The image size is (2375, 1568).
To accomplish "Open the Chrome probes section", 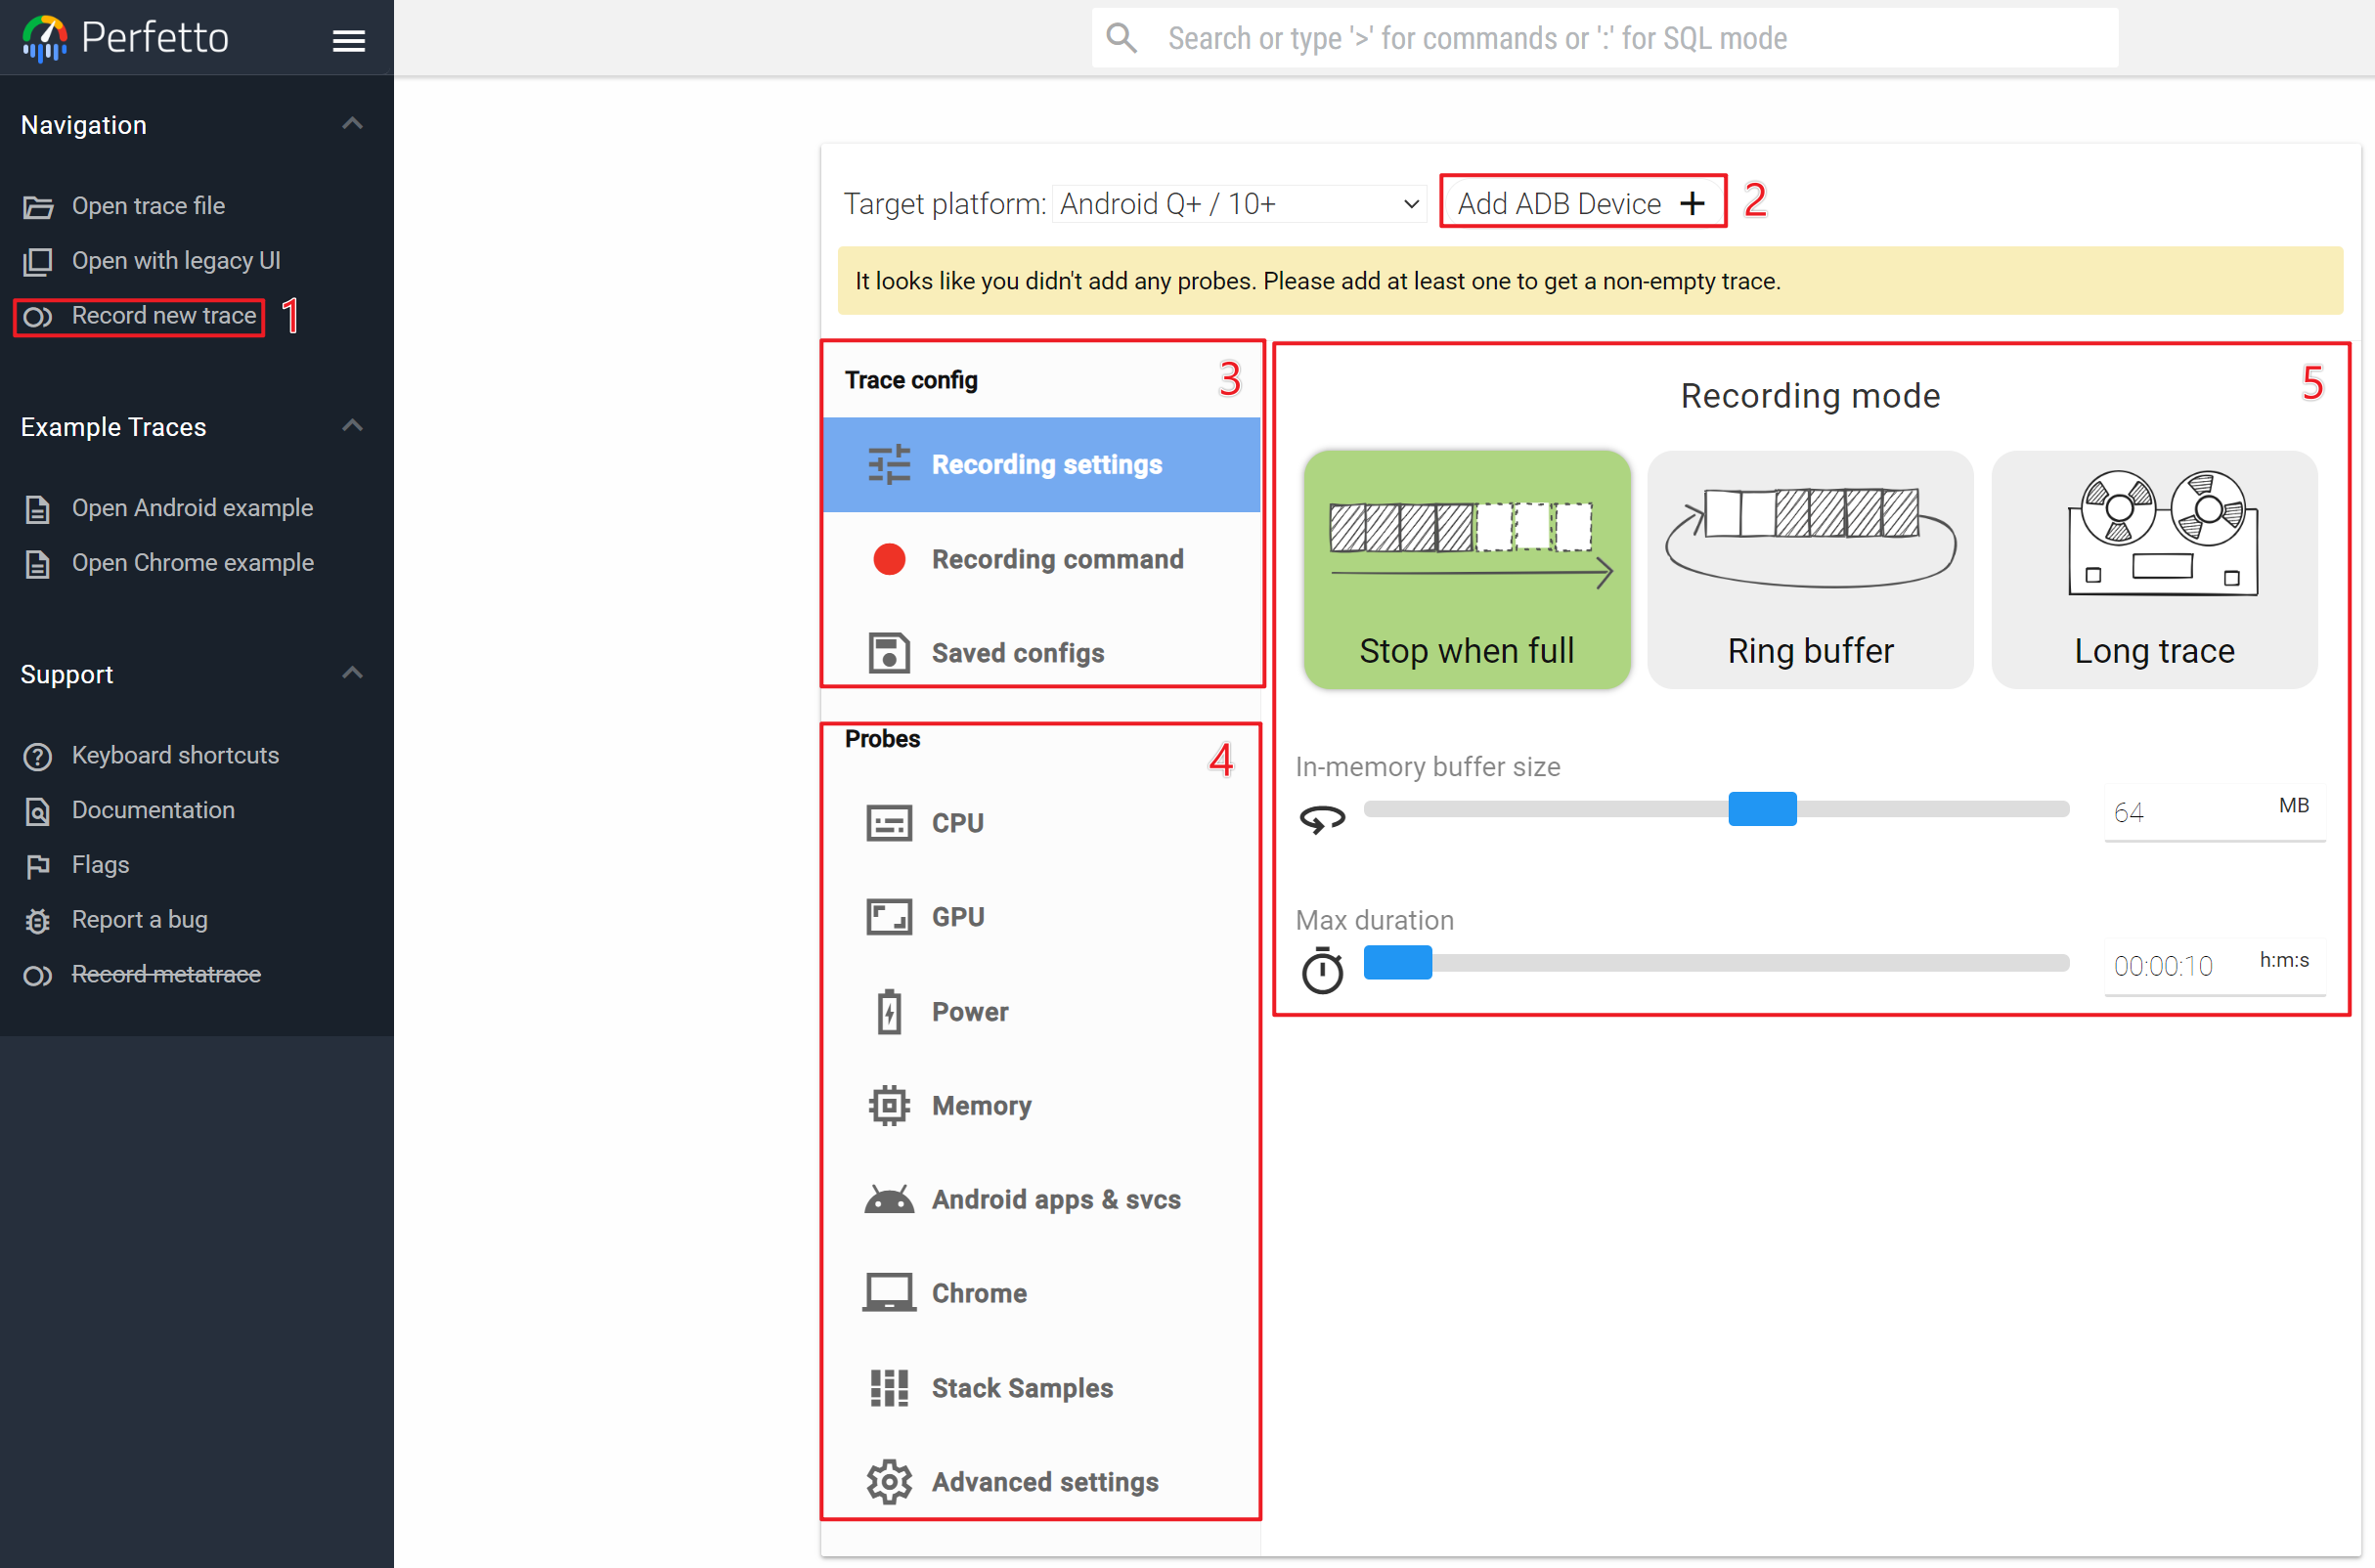I will [1041, 1293].
